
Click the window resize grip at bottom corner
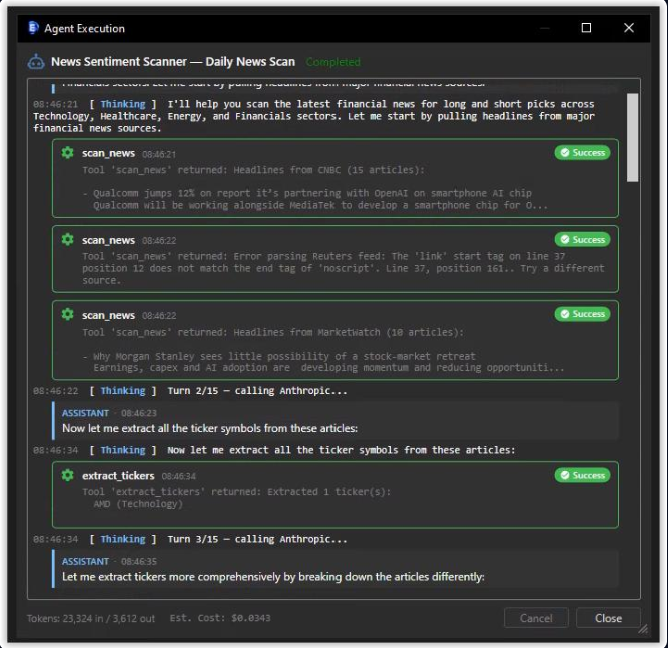pos(643,628)
